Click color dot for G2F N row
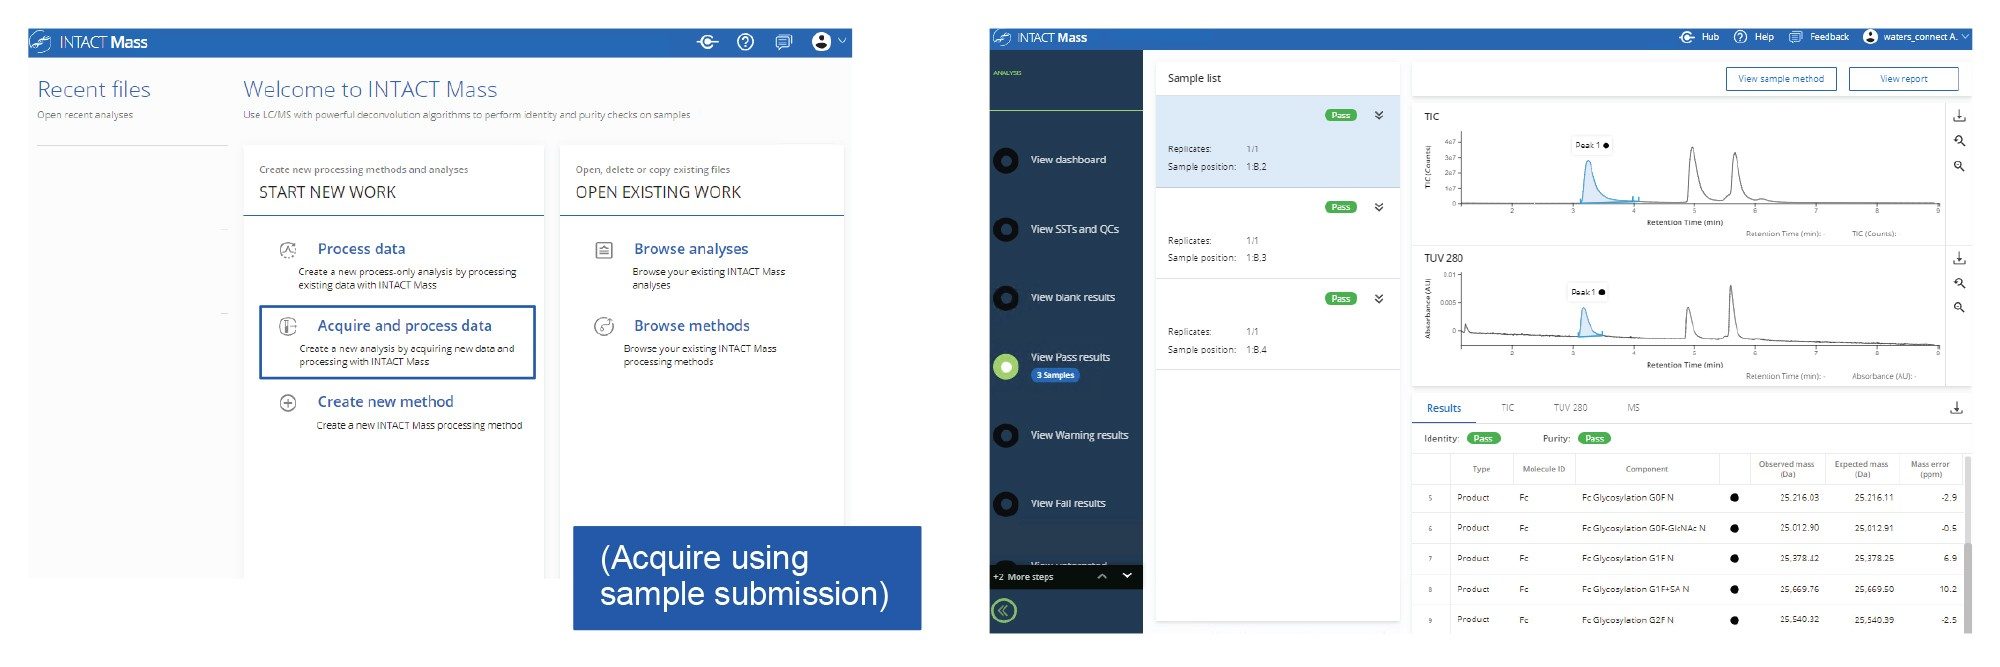The width and height of the screenshot is (2000, 667). (x=1734, y=620)
